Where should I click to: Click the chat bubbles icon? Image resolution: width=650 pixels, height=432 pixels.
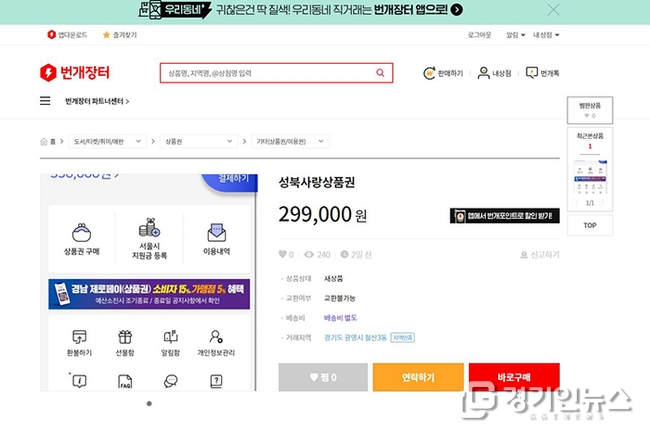(x=170, y=381)
